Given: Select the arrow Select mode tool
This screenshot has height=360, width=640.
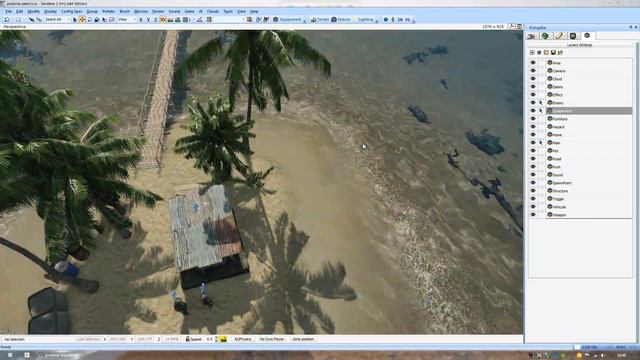Looking at the screenshot, I should coord(75,19).
